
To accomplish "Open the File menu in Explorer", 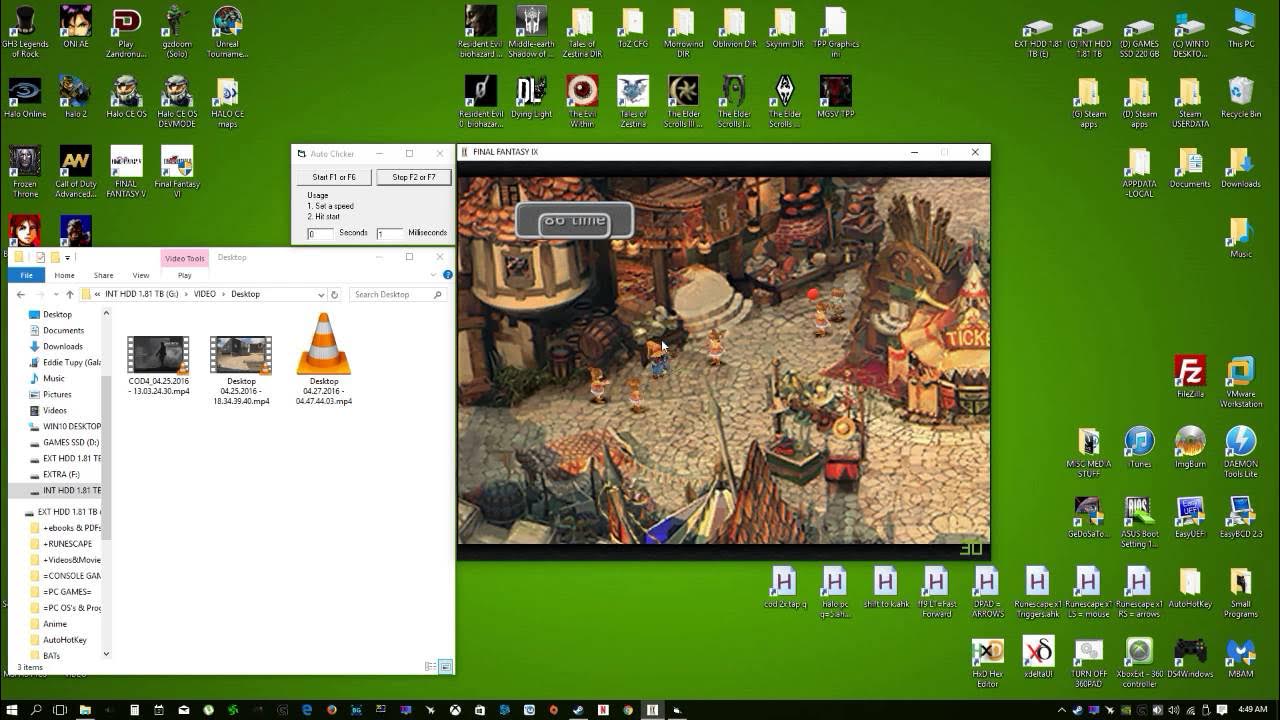I will point(27,275).
